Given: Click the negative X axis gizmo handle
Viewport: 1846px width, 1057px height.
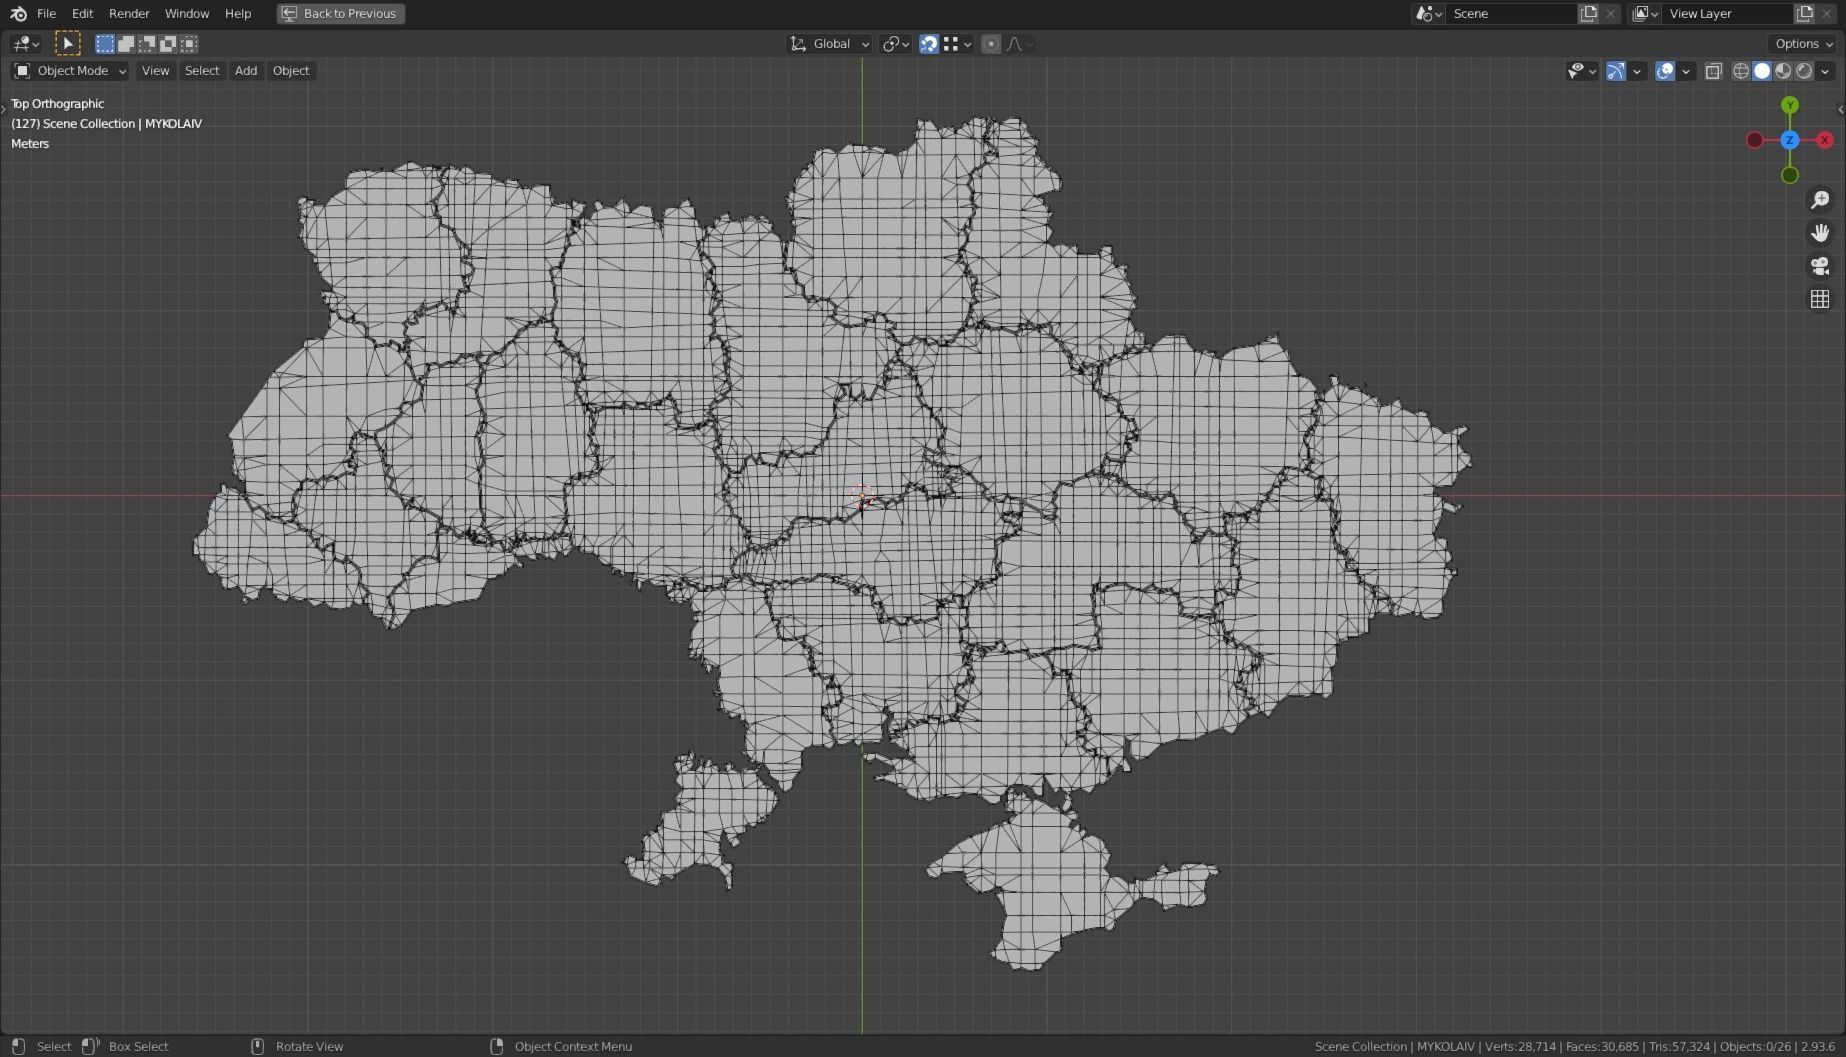Looking at the screenshot, I should pos(1755,140).
